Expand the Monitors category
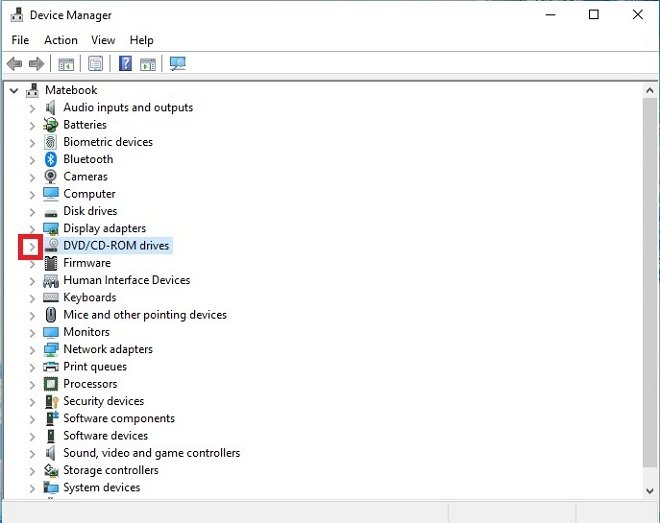The height and width of the screenshot is (523, 660). point(32,333)
